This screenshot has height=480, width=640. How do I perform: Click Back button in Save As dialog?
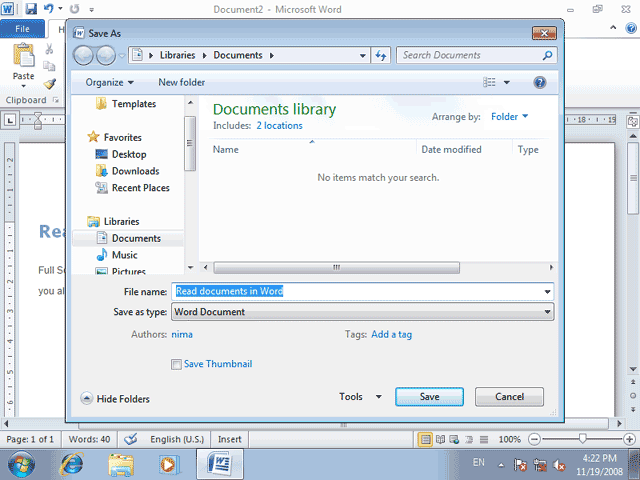pyautogui.click(x=84, y=55)
